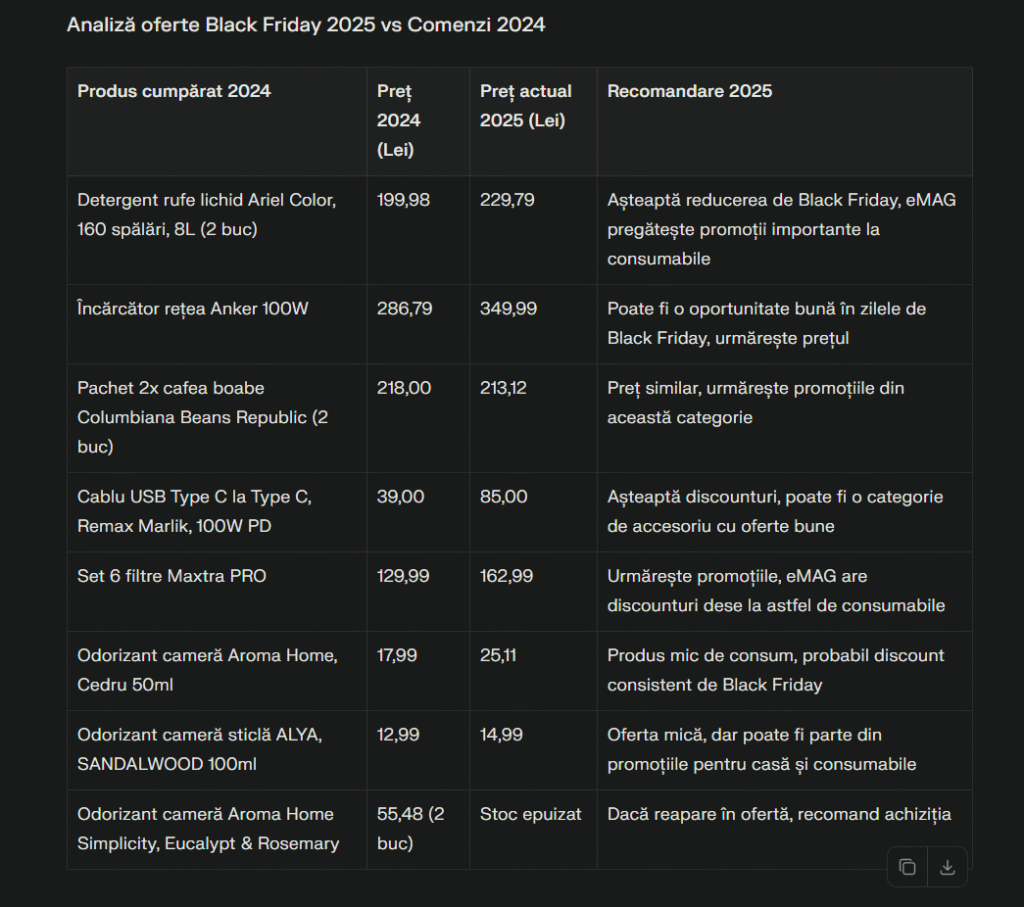Click the 'Dacă reapare în ofertă' recommendation
Viewport: 1024px width, 907px height.
(x=779, y=814)
